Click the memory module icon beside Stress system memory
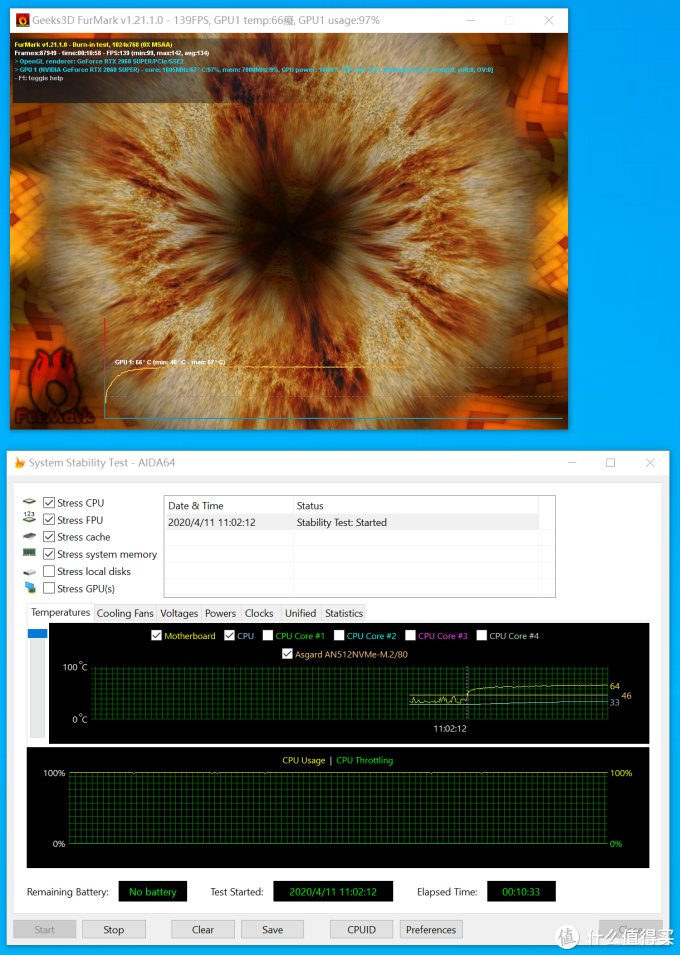Image resolution: width=680 pixels, height=955 pixels. (x=29, y=553)
